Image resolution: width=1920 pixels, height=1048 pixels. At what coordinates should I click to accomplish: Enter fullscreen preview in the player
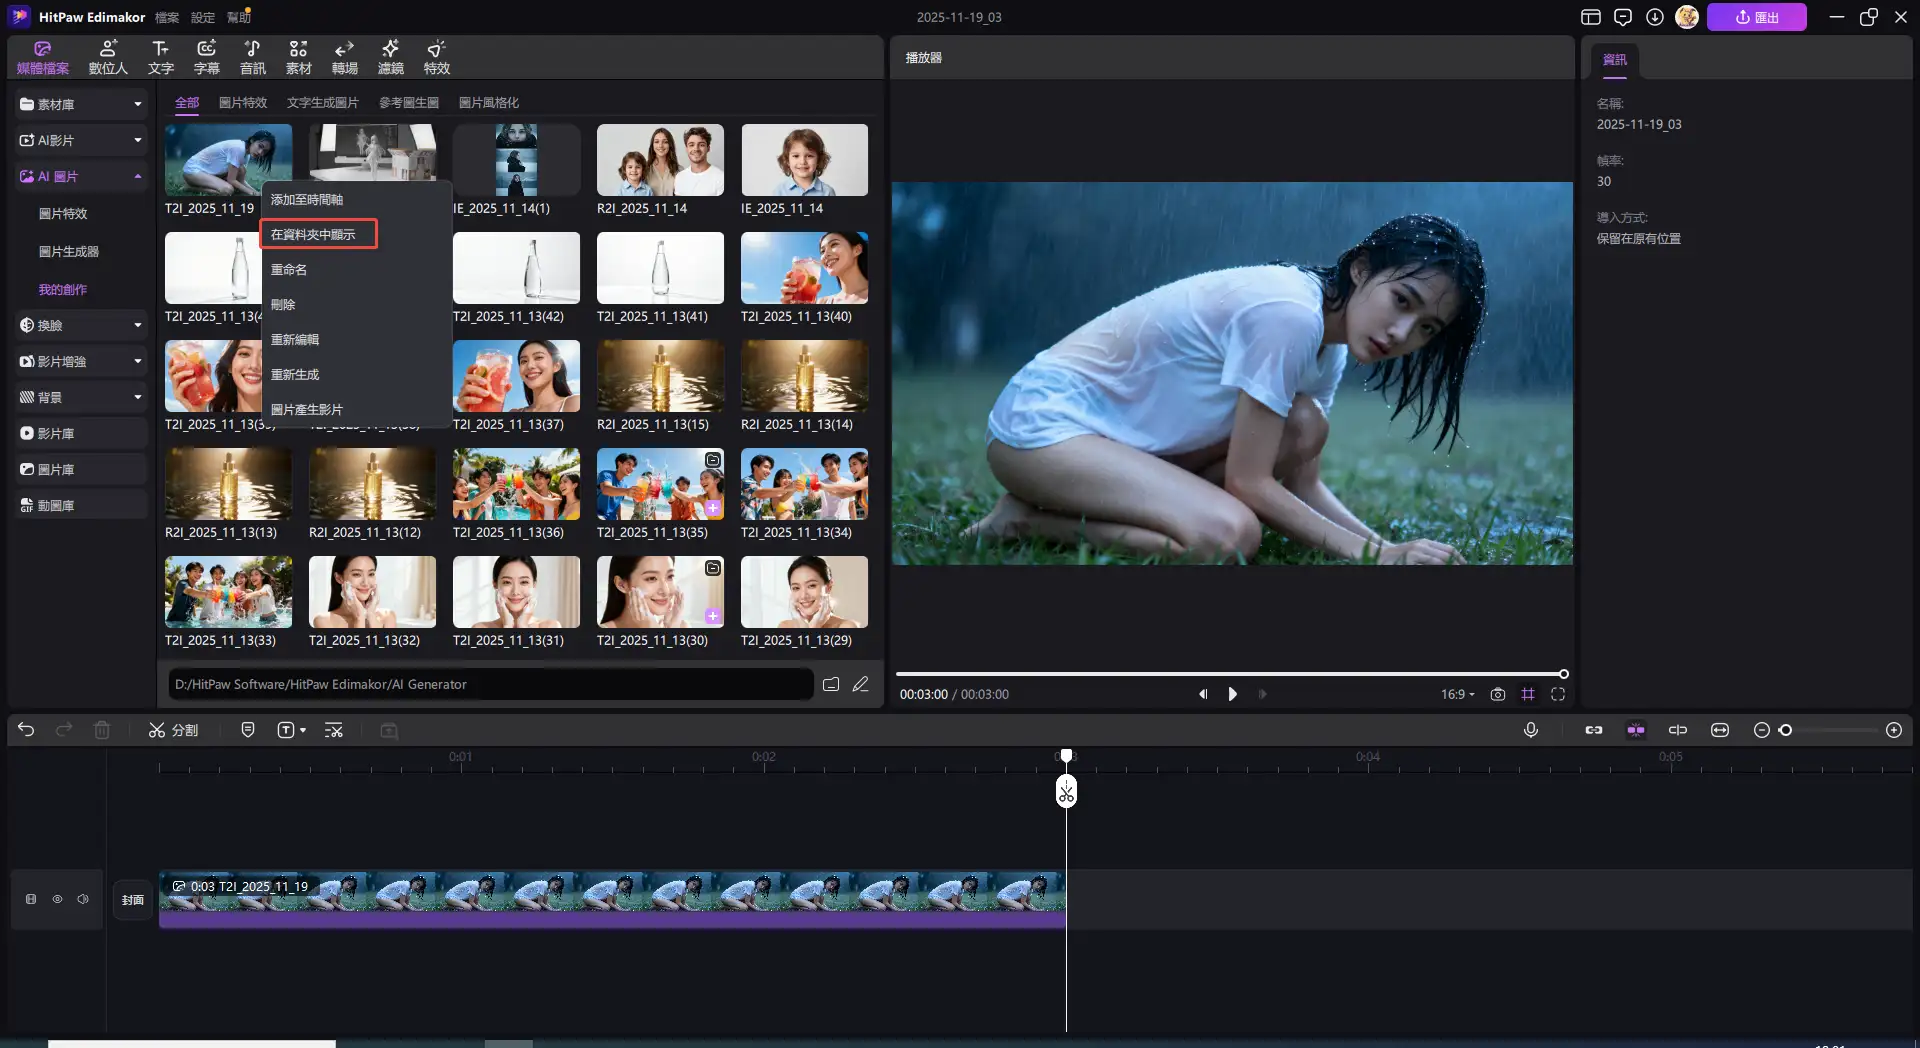[x=1558, y=694]
